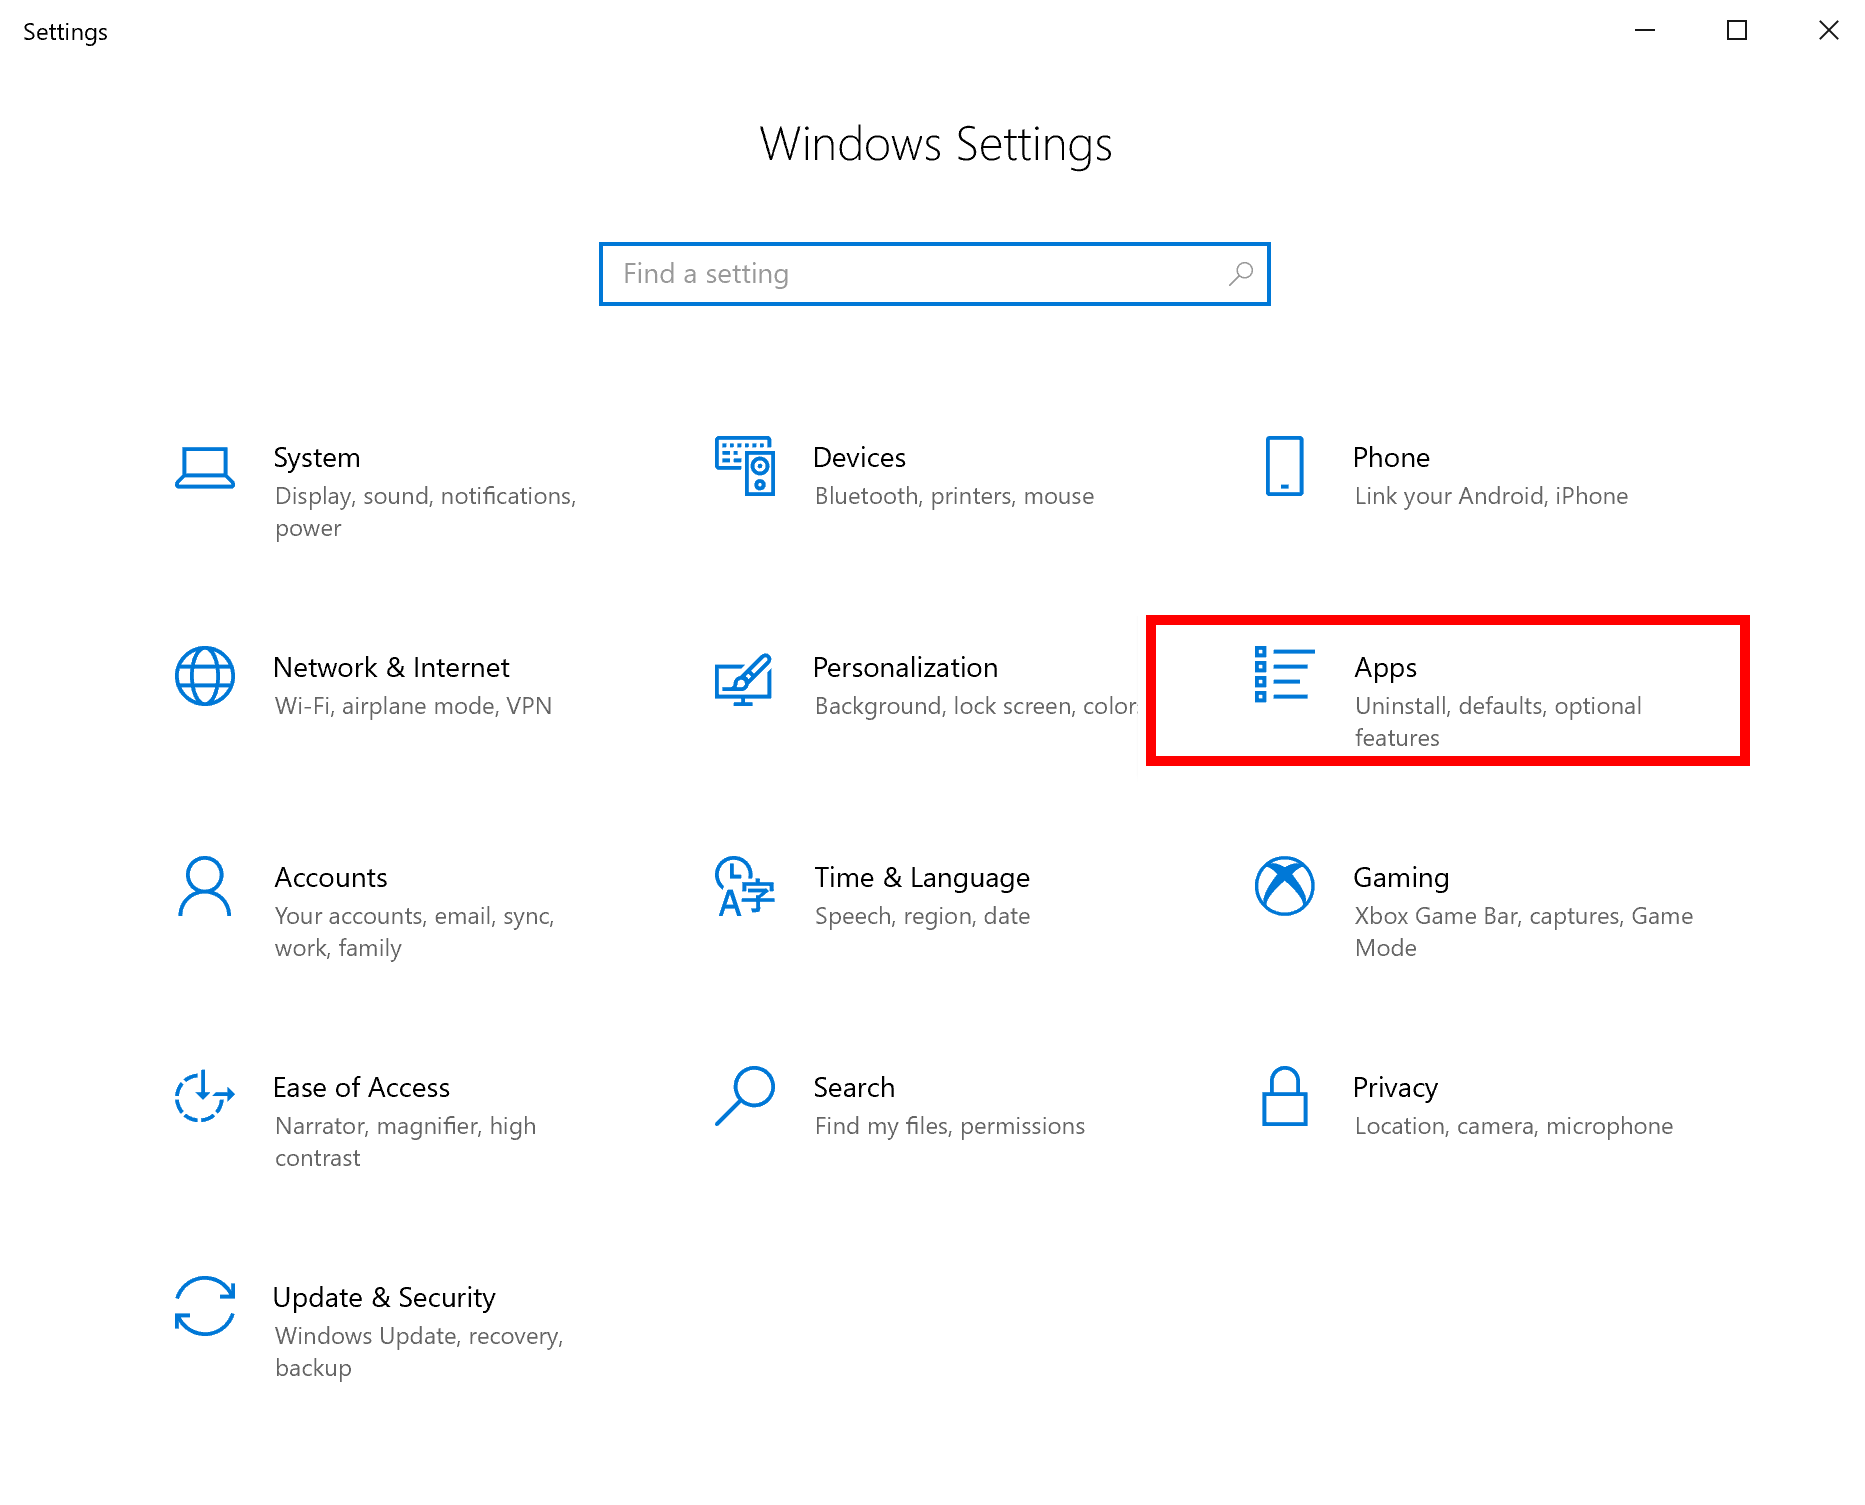Open the Ease of Access icon
1865x1505 pixels.
click(205, 1096)
